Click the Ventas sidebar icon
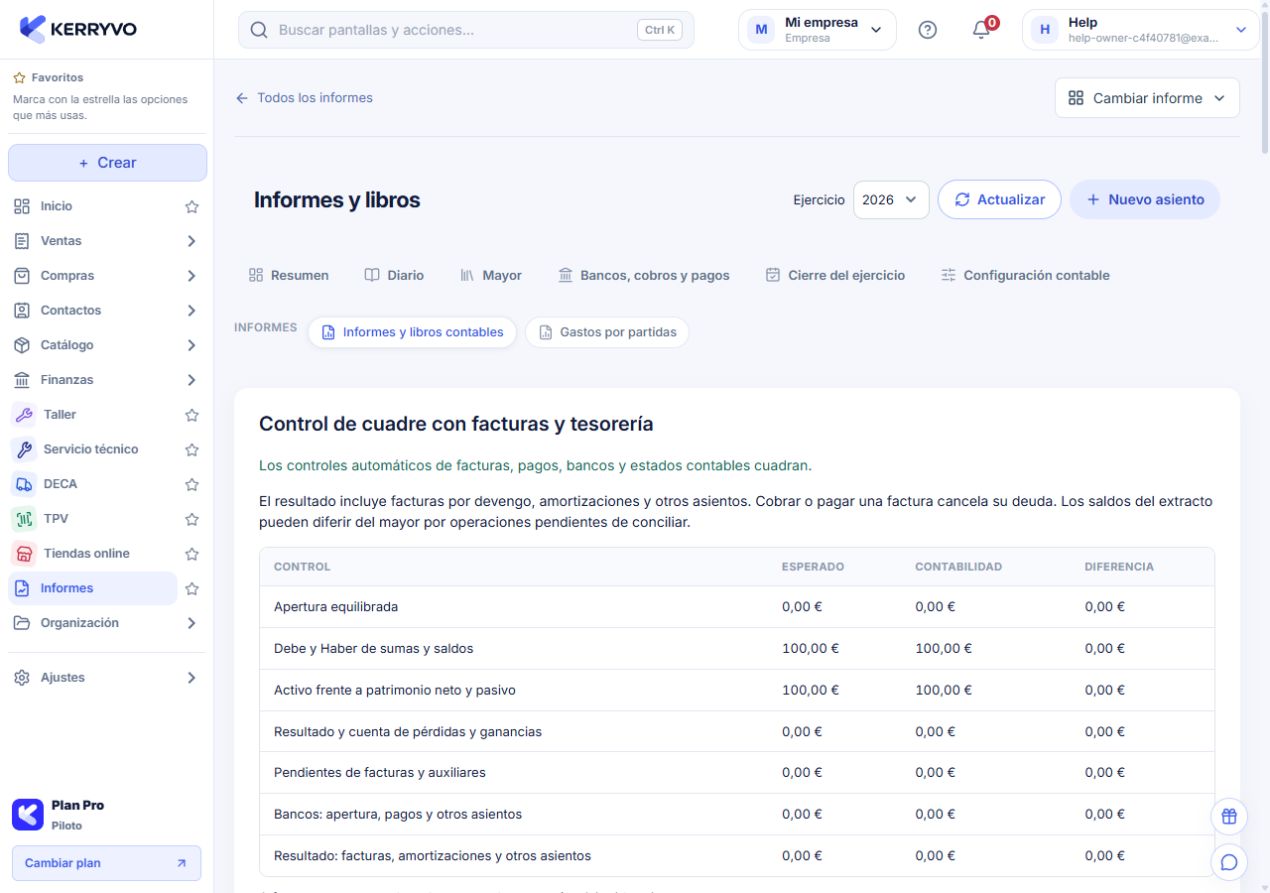 (x=22, y=241)
